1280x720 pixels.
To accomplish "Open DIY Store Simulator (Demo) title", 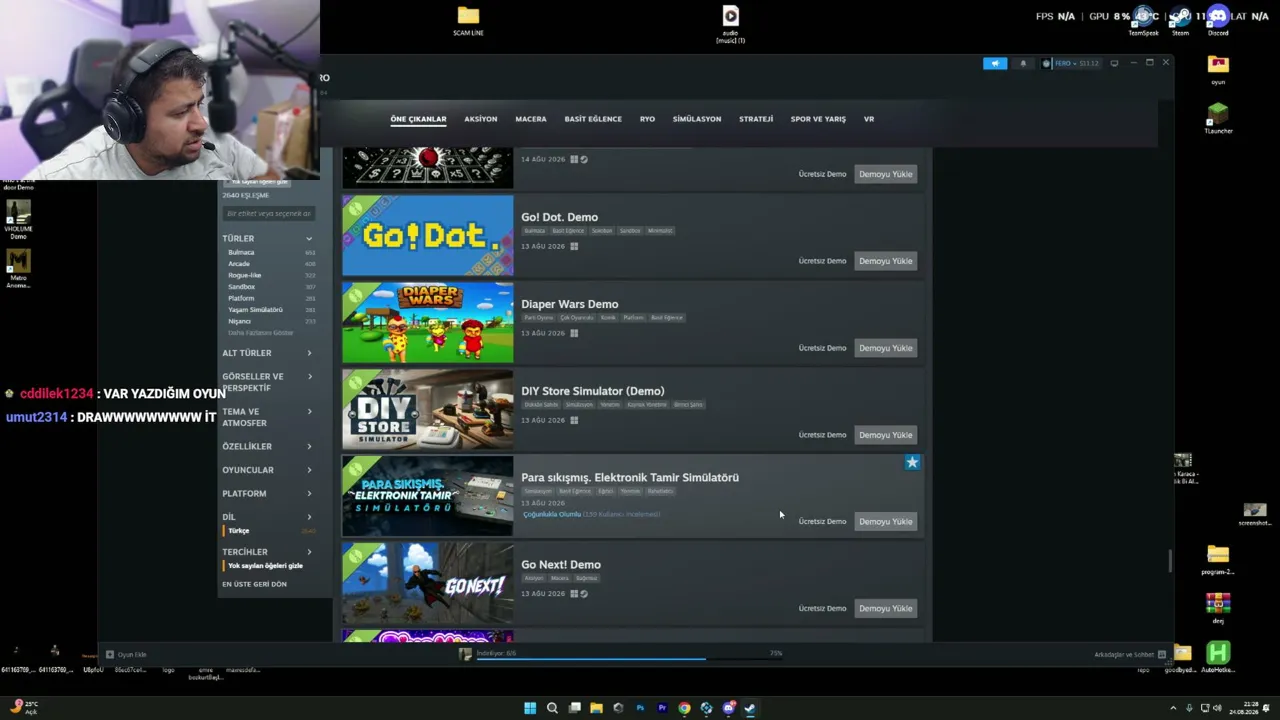I will (592, 391).
